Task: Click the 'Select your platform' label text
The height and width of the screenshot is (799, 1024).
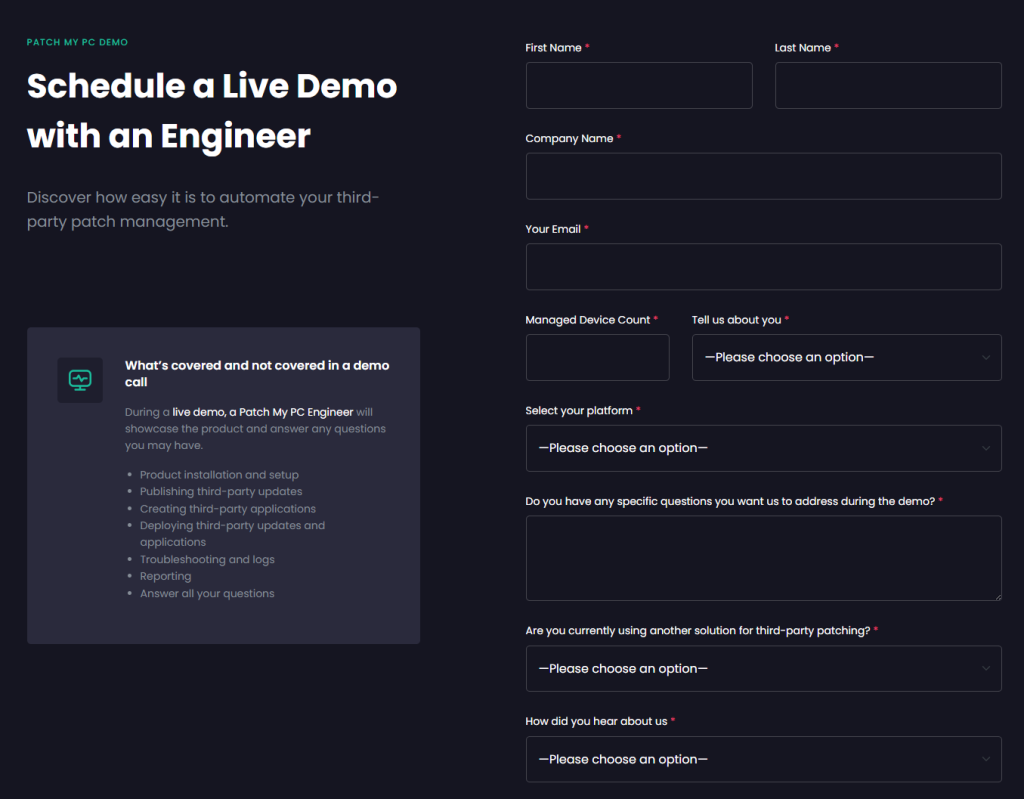Action: [579, 411]
